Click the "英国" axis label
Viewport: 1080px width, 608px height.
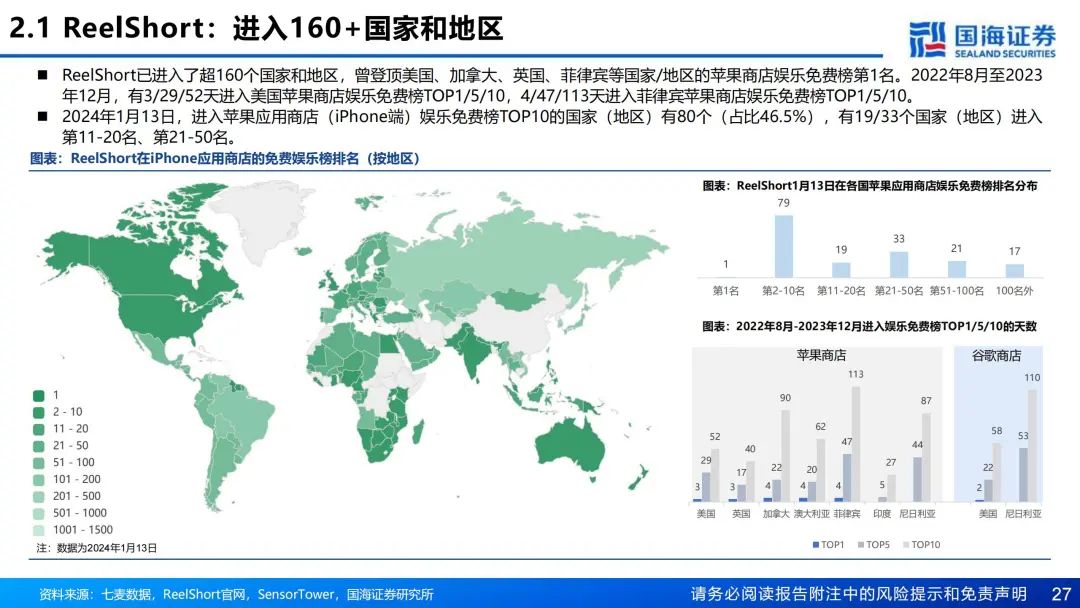click(741, 514)
